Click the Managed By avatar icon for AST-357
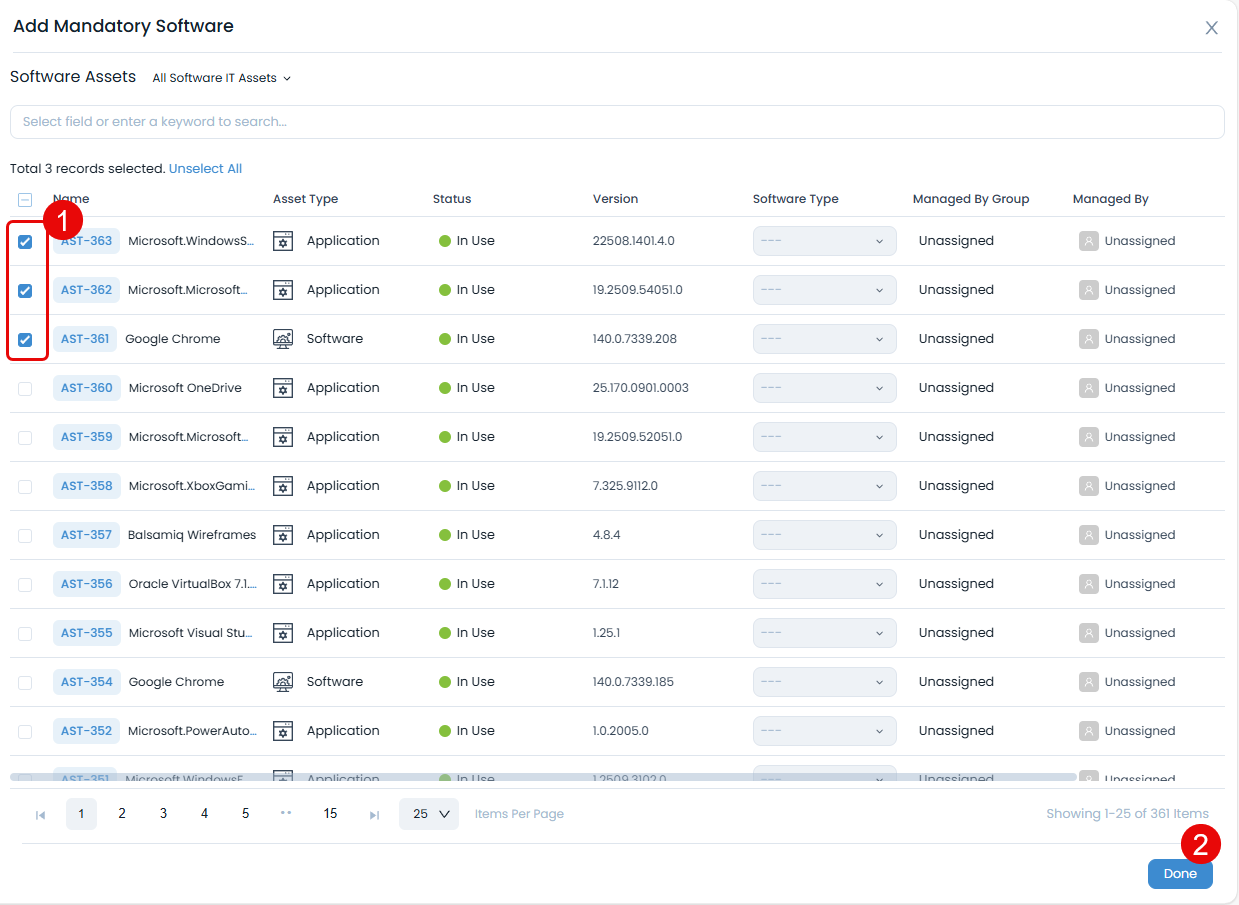Screen dimensions: 1239x905 [x=1088, y=535]
